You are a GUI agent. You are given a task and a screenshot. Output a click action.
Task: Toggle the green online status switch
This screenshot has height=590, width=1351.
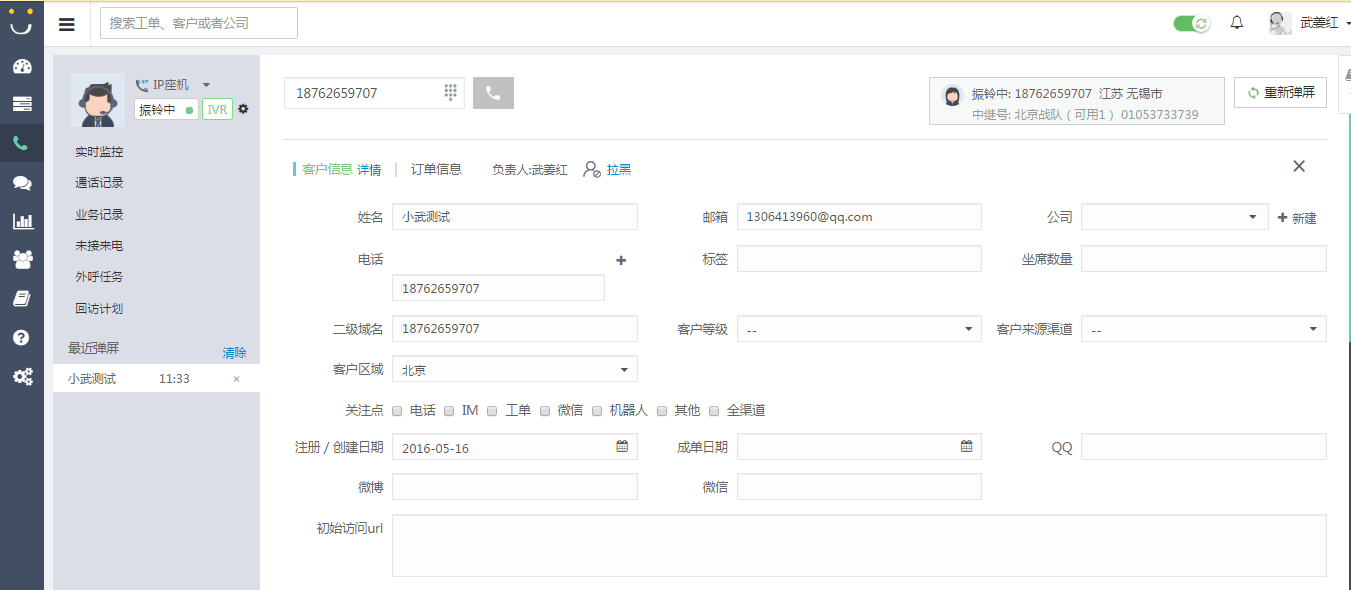1191,23
